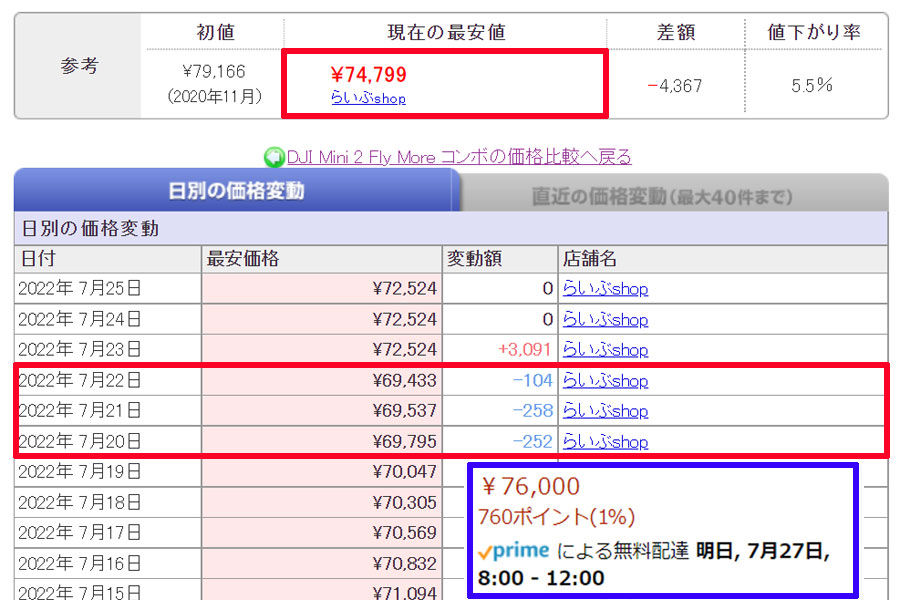The image size is (900, 600).
Task: Return to DJI Mini 2 Fly More price comparison
Action: click(459, 157)
